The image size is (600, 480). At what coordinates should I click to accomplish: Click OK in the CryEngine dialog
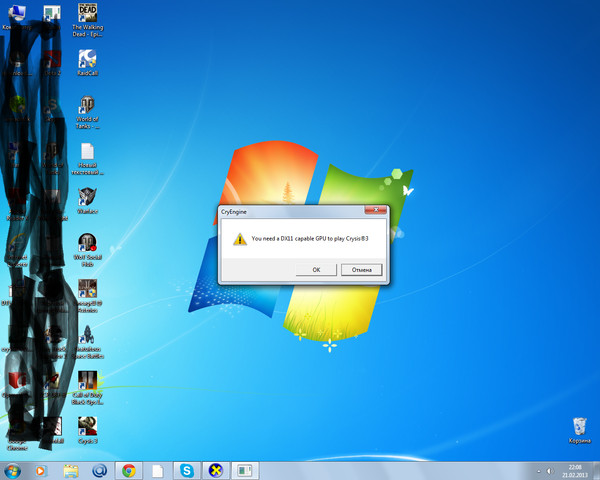click(316, 269)
